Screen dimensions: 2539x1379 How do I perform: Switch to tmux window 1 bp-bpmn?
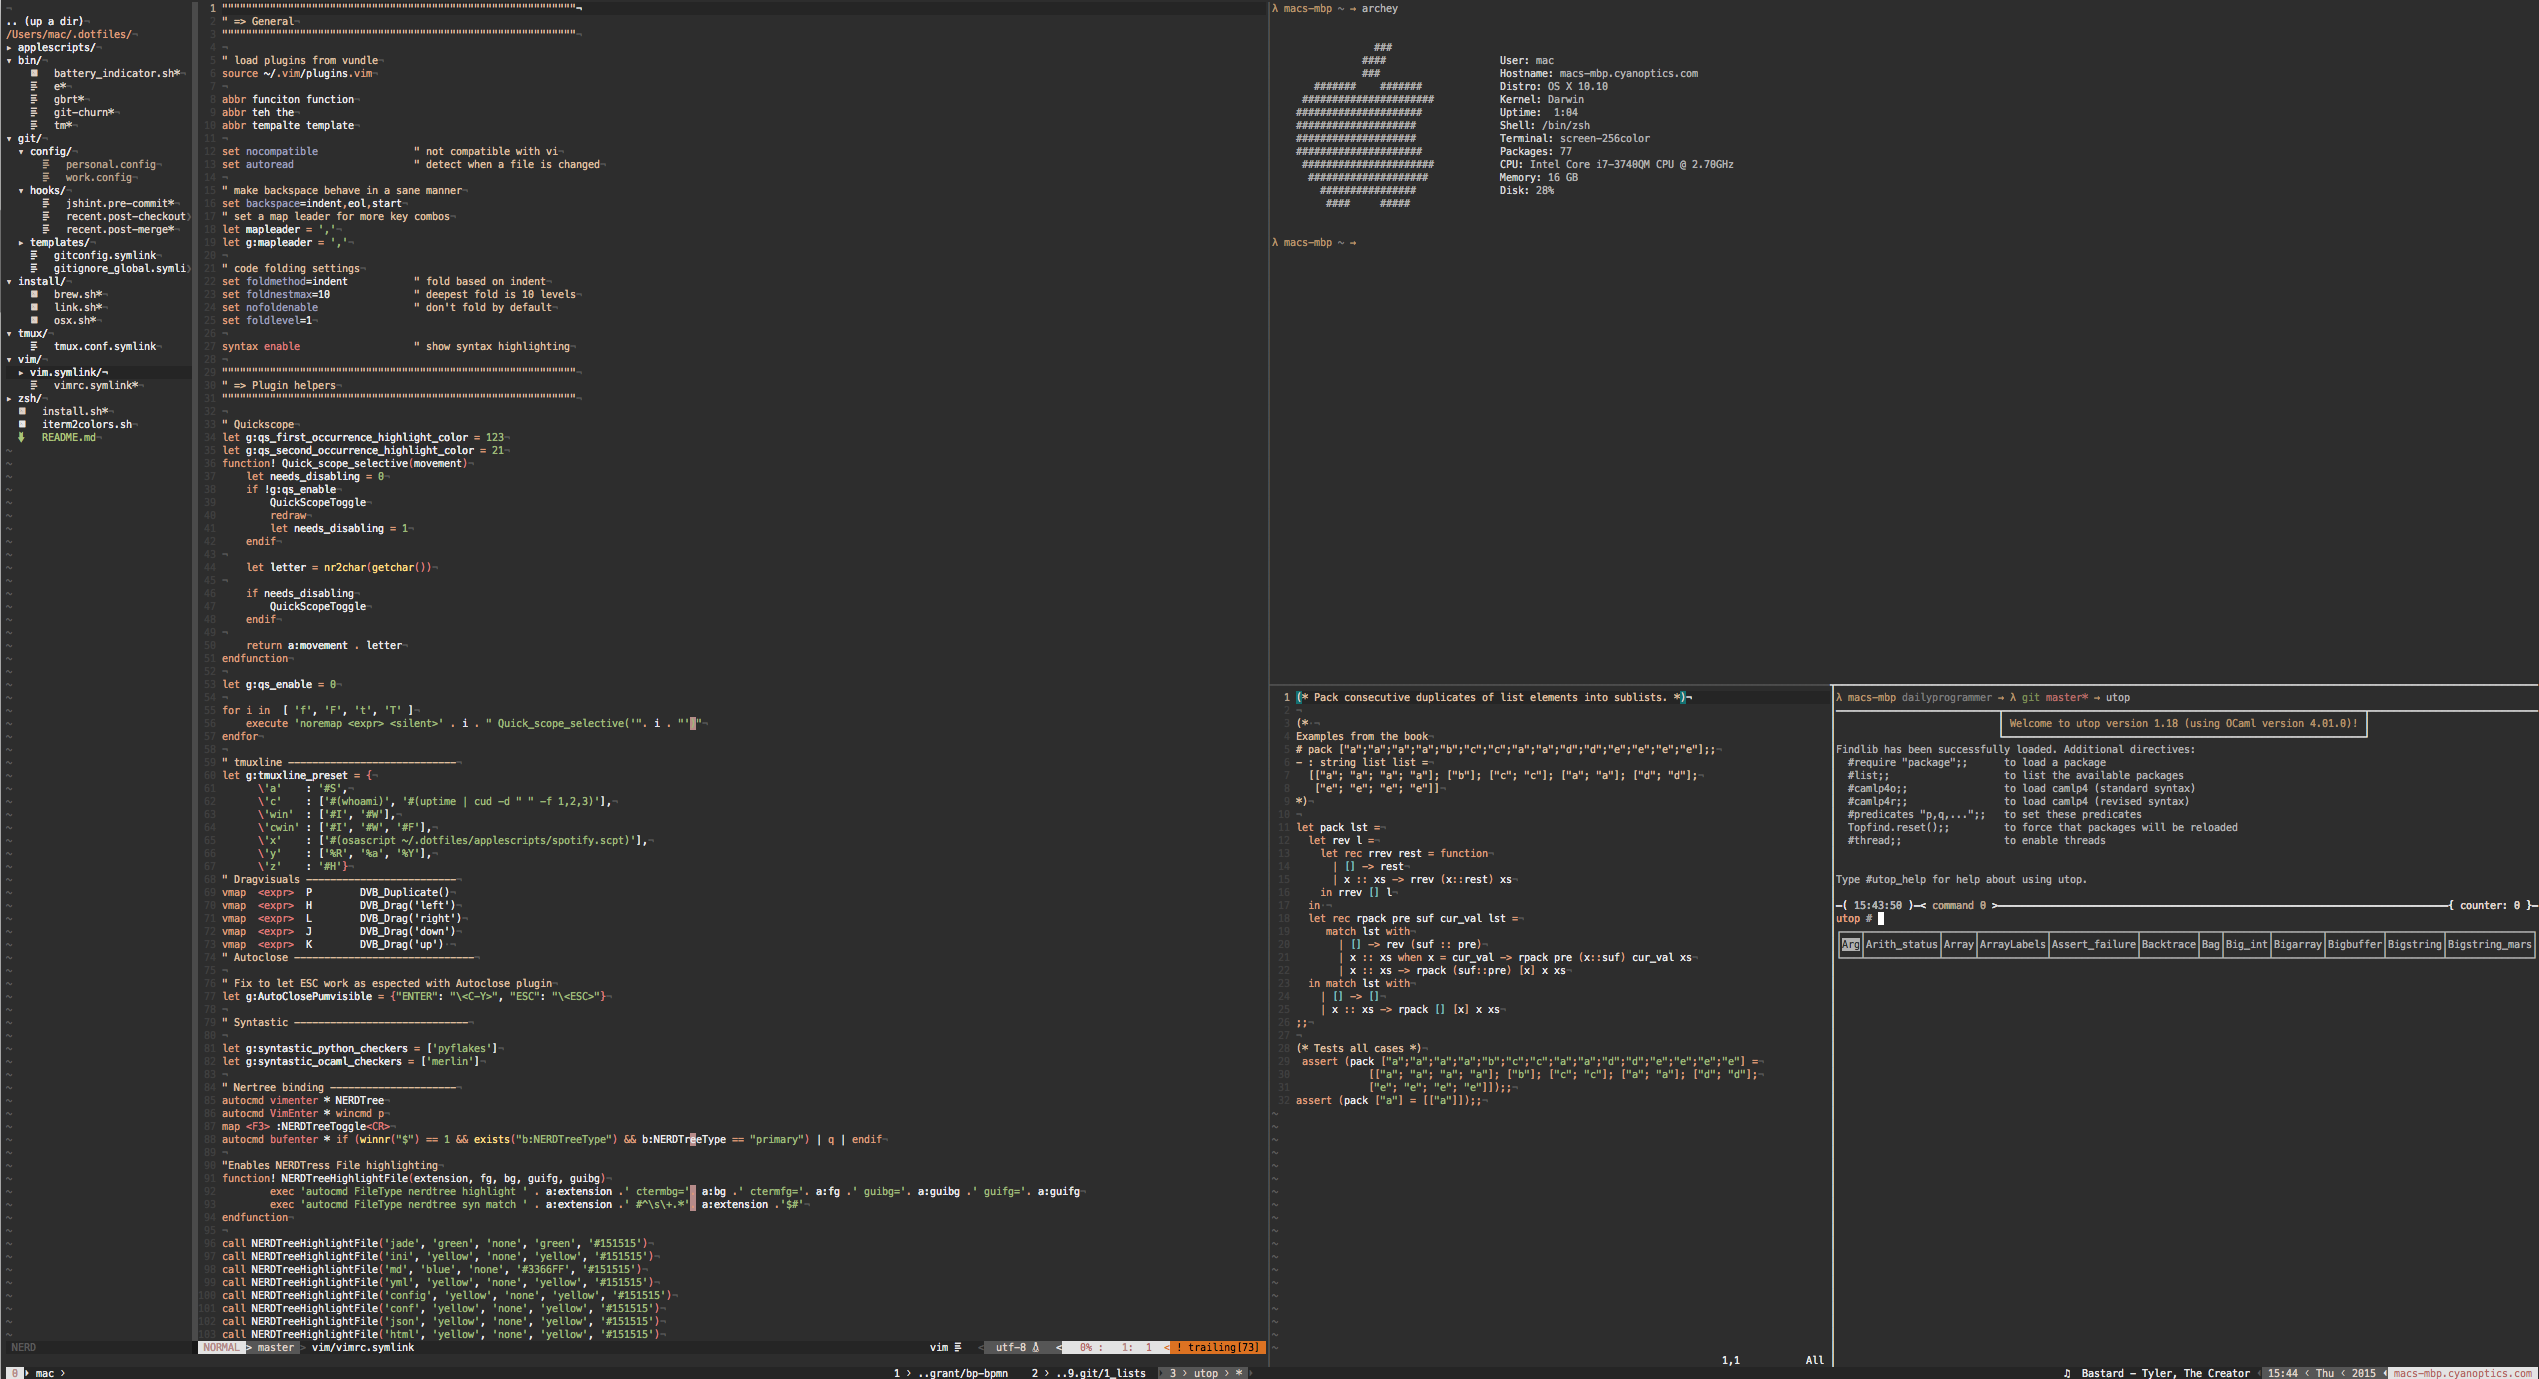click(x=950, y=1373)
